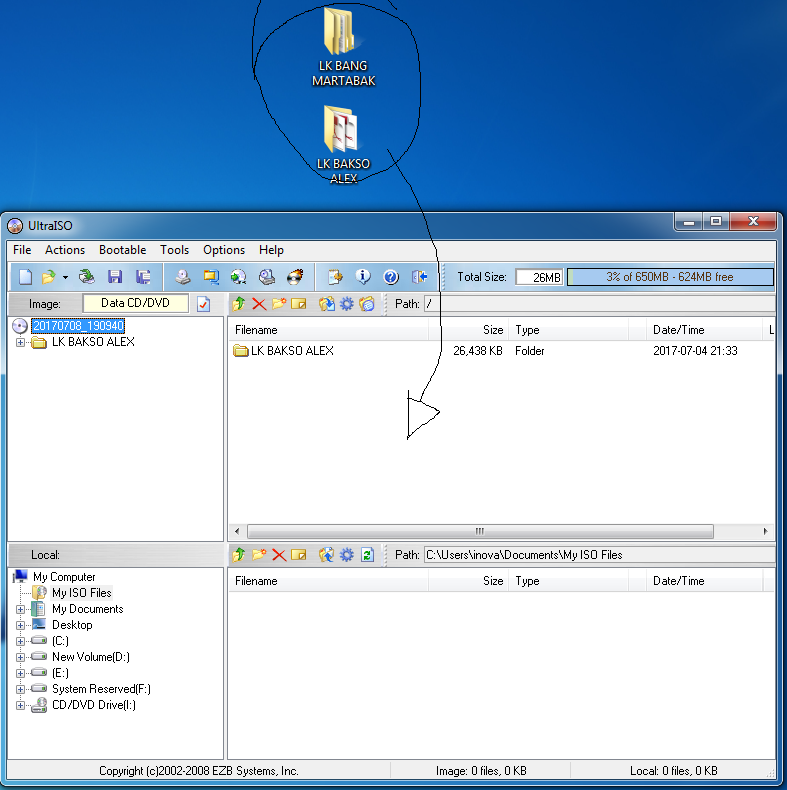Click the Up folder icon in Local toolbar
The width and height of the screenshot is (787, 790).
pos(239,555)
